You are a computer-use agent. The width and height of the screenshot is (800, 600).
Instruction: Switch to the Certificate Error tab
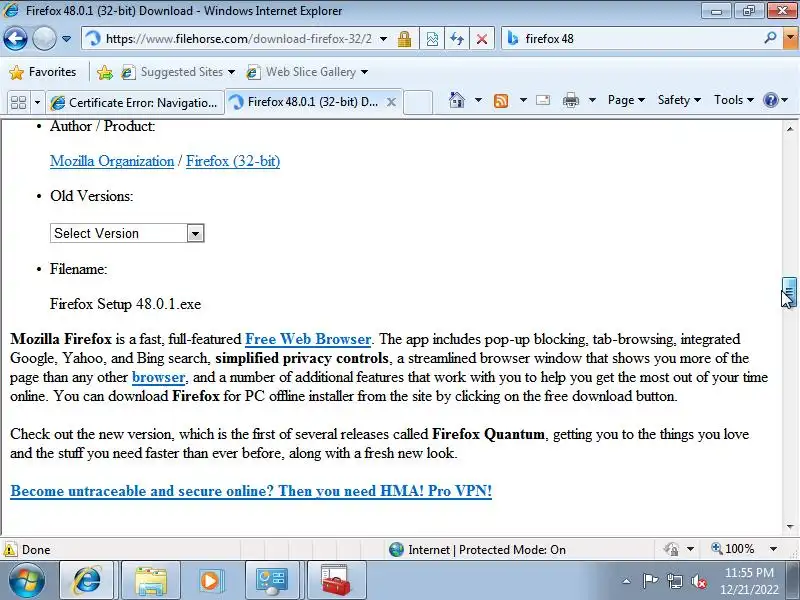coord(135,103)
